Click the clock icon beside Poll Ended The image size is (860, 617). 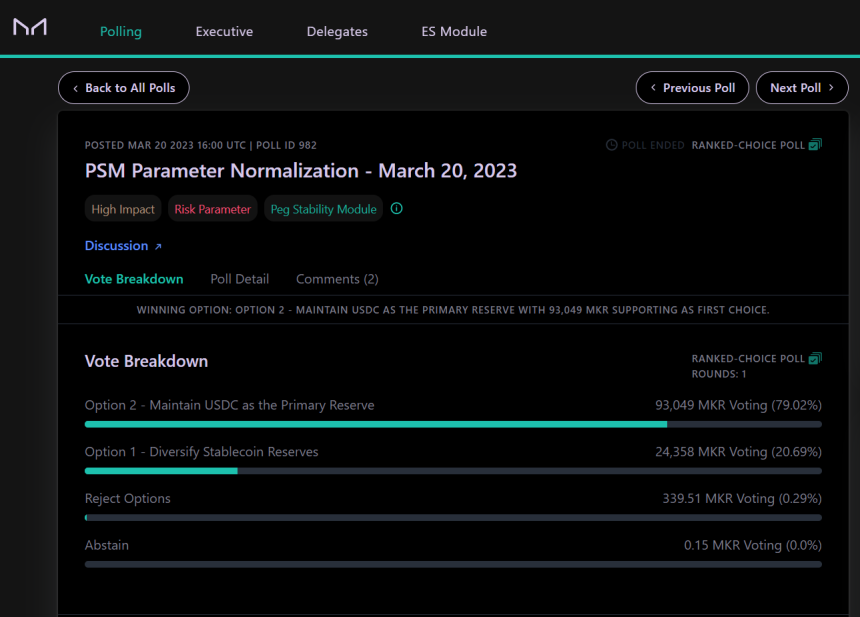(612, 145)
